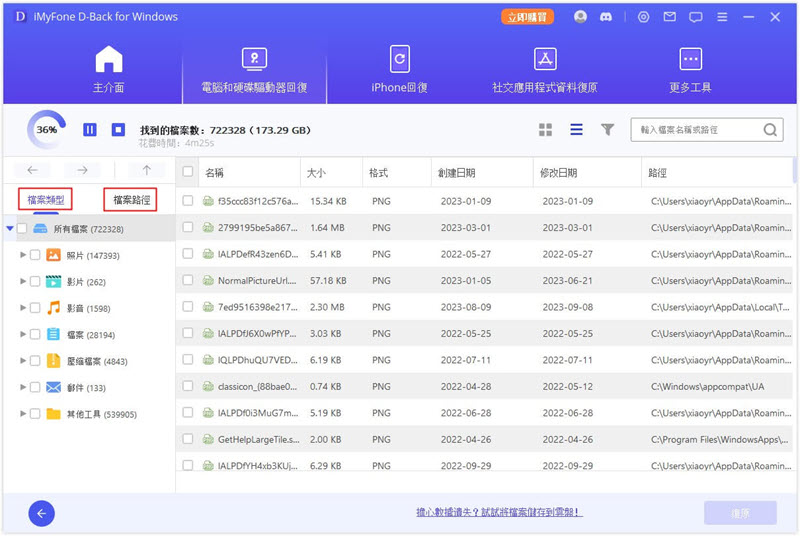Click the 壓縮檔案 archive category icon

click(x=53, y=361)
